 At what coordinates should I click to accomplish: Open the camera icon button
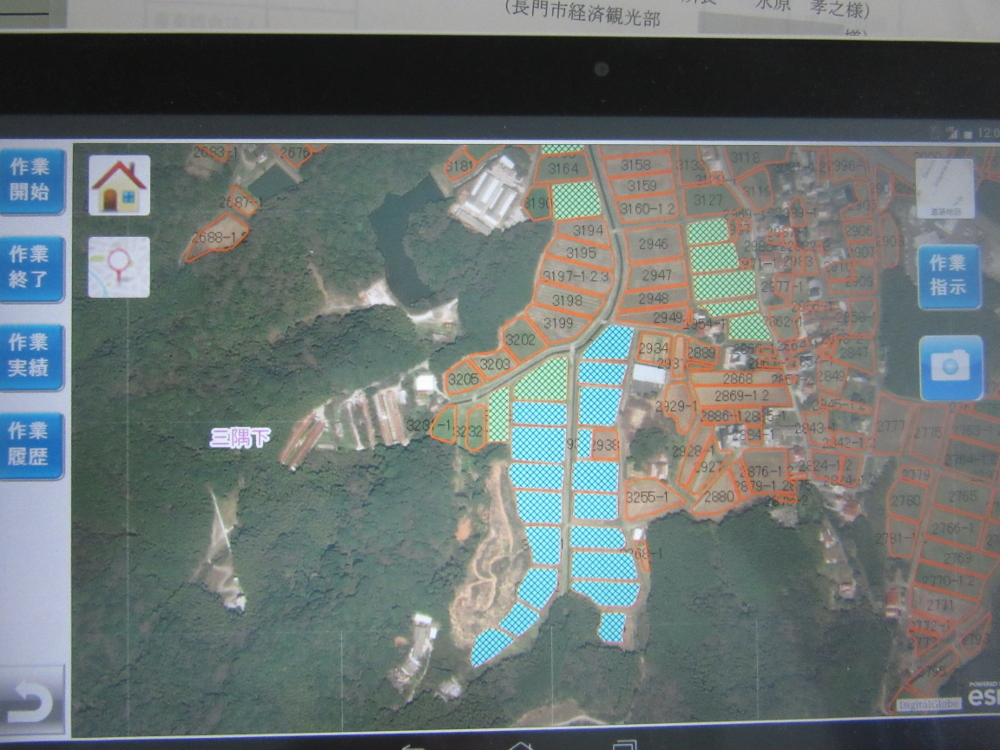[950, 367]
